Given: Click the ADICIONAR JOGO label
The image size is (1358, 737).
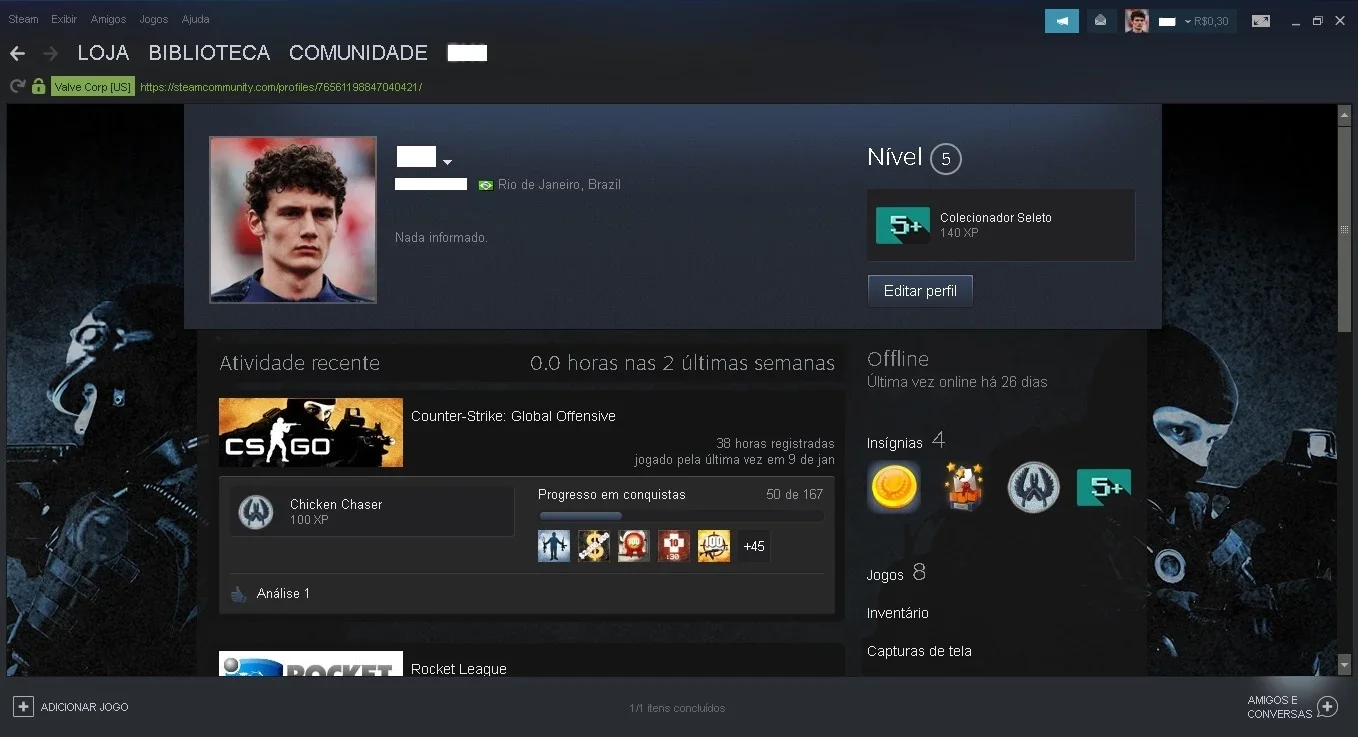Looking at the screenshot, I should click(85, 707).
